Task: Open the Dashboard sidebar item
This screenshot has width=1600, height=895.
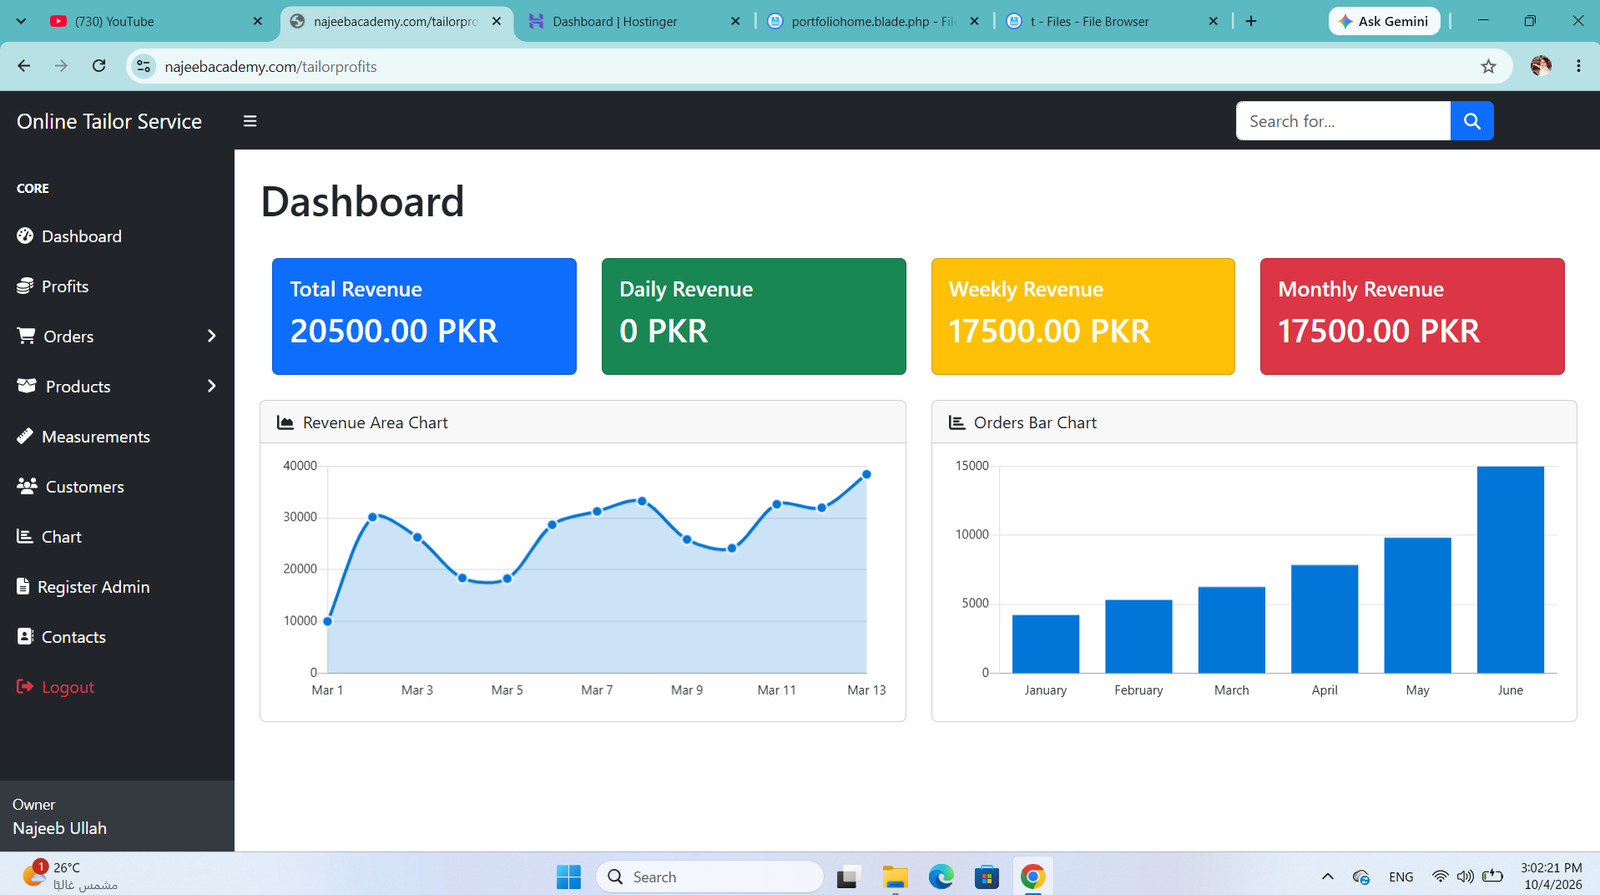Action: (69, 236)
